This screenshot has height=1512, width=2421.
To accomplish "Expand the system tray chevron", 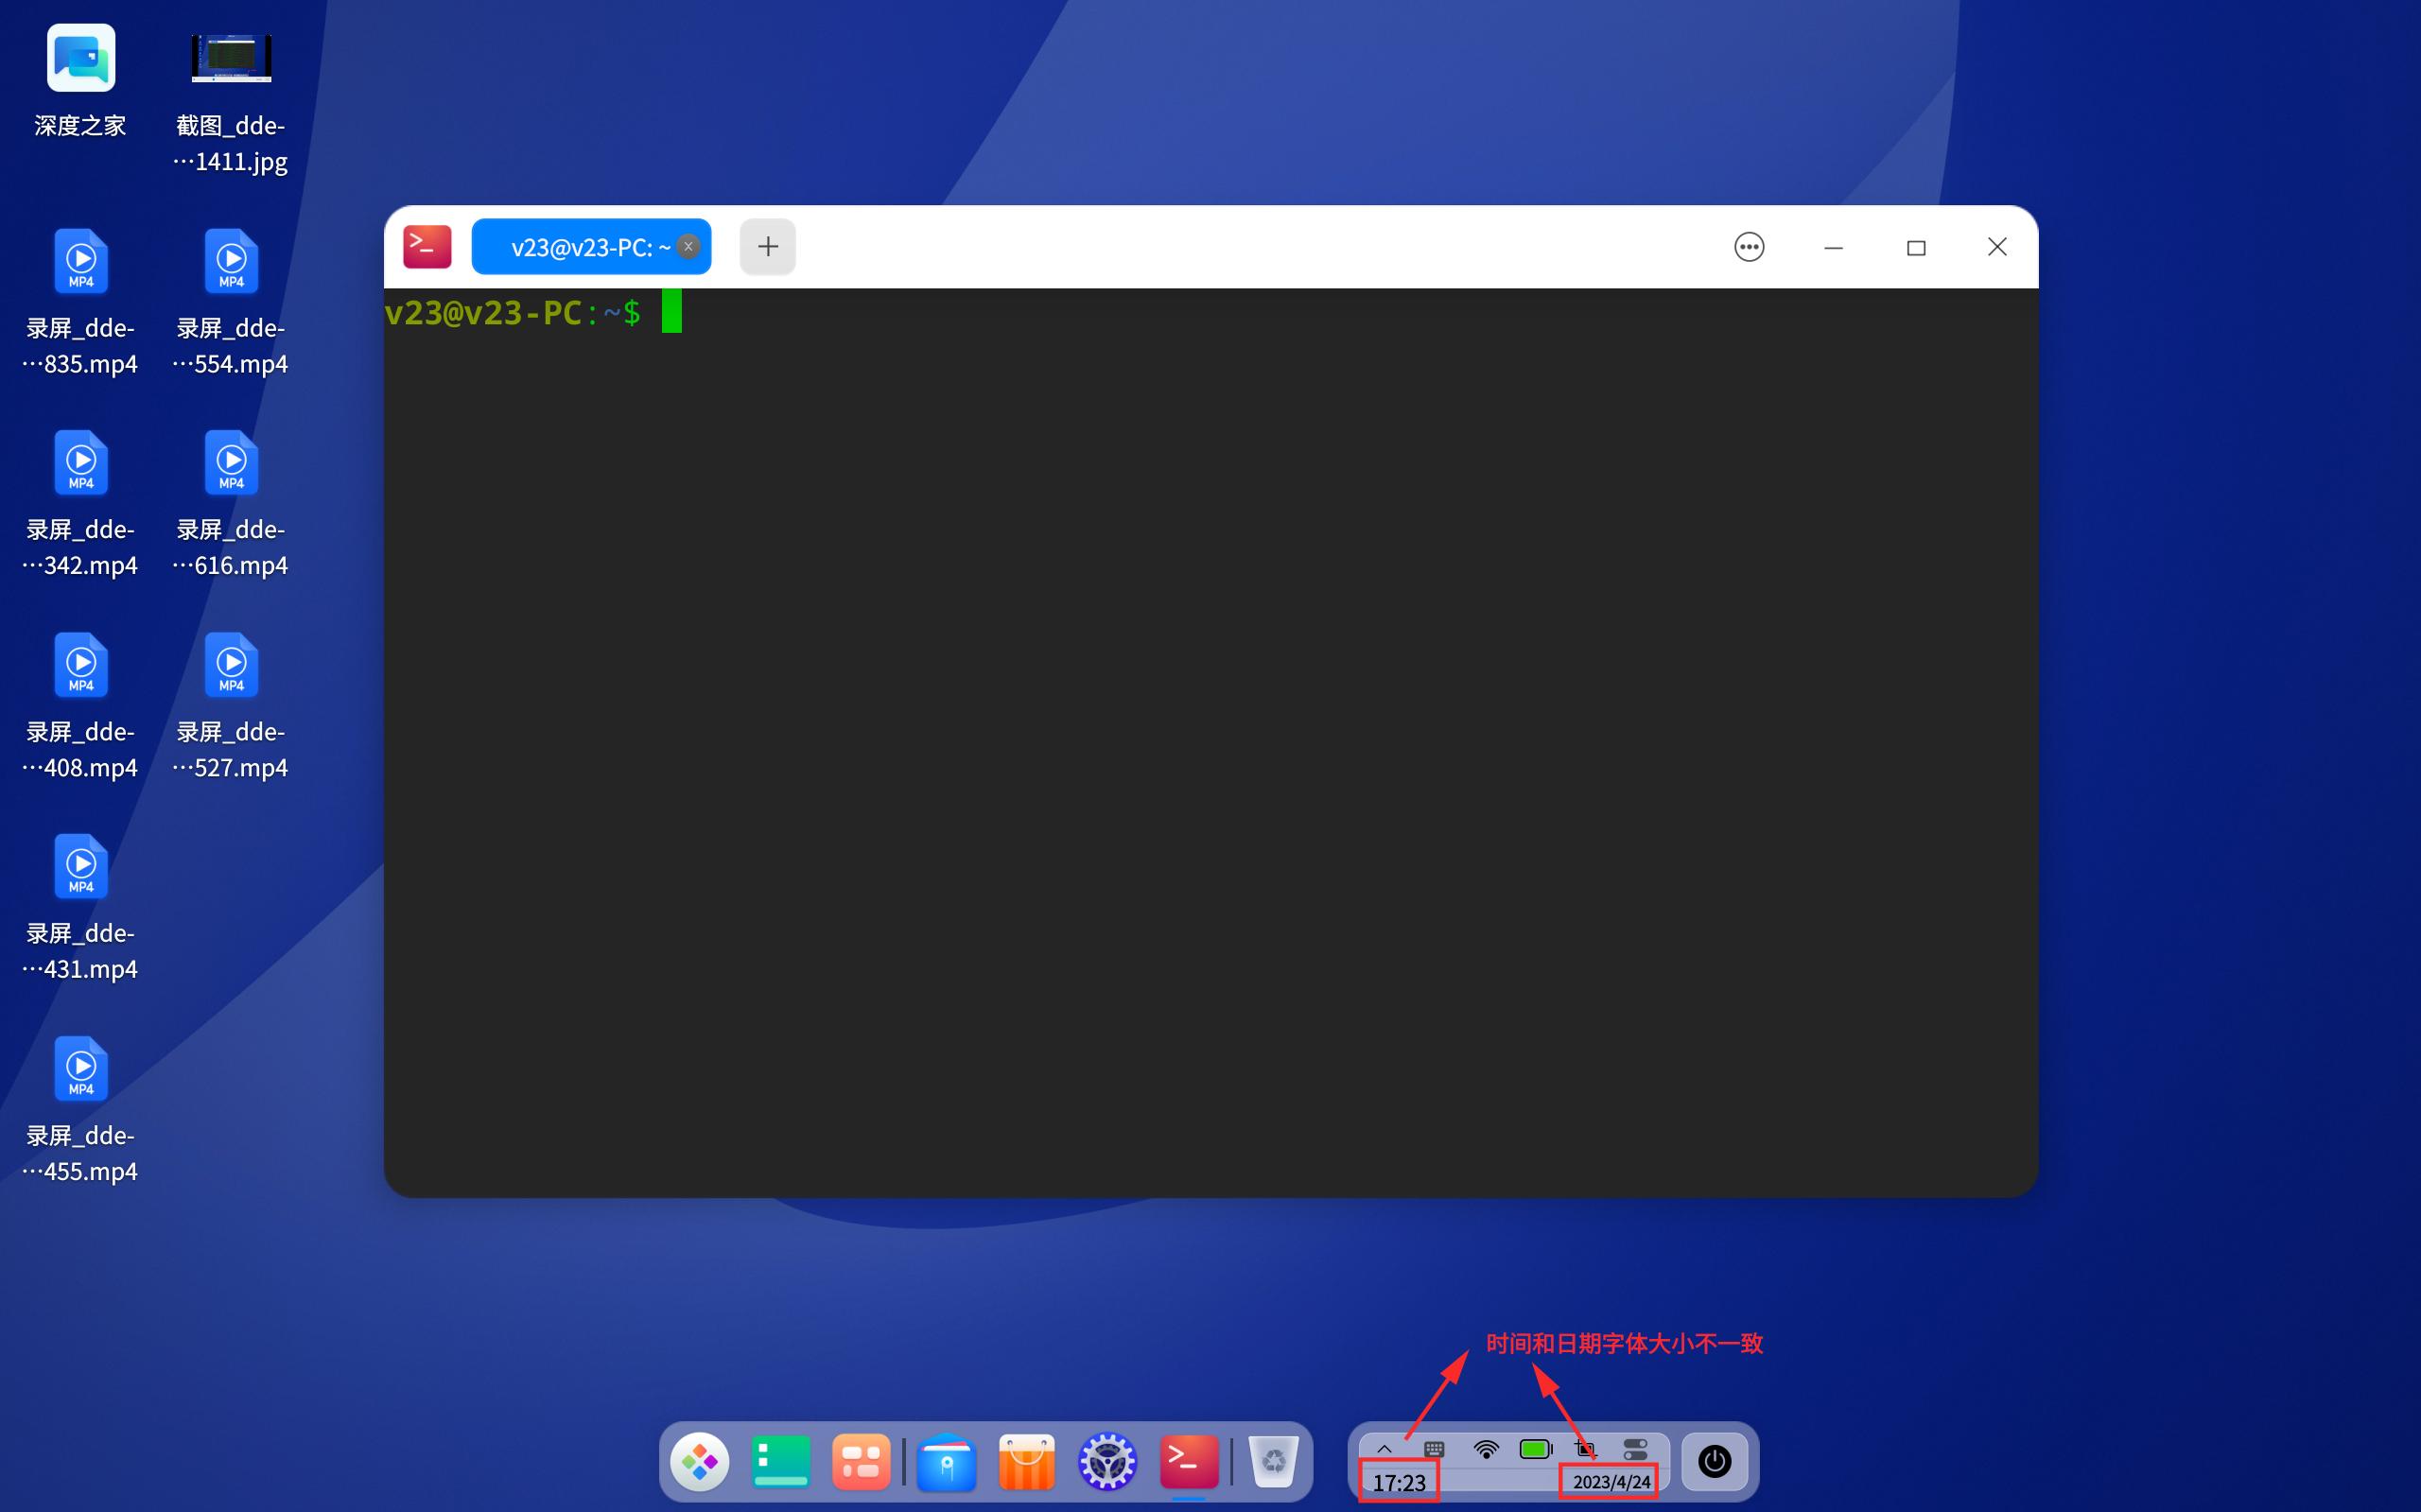I will point(1384,1448).
